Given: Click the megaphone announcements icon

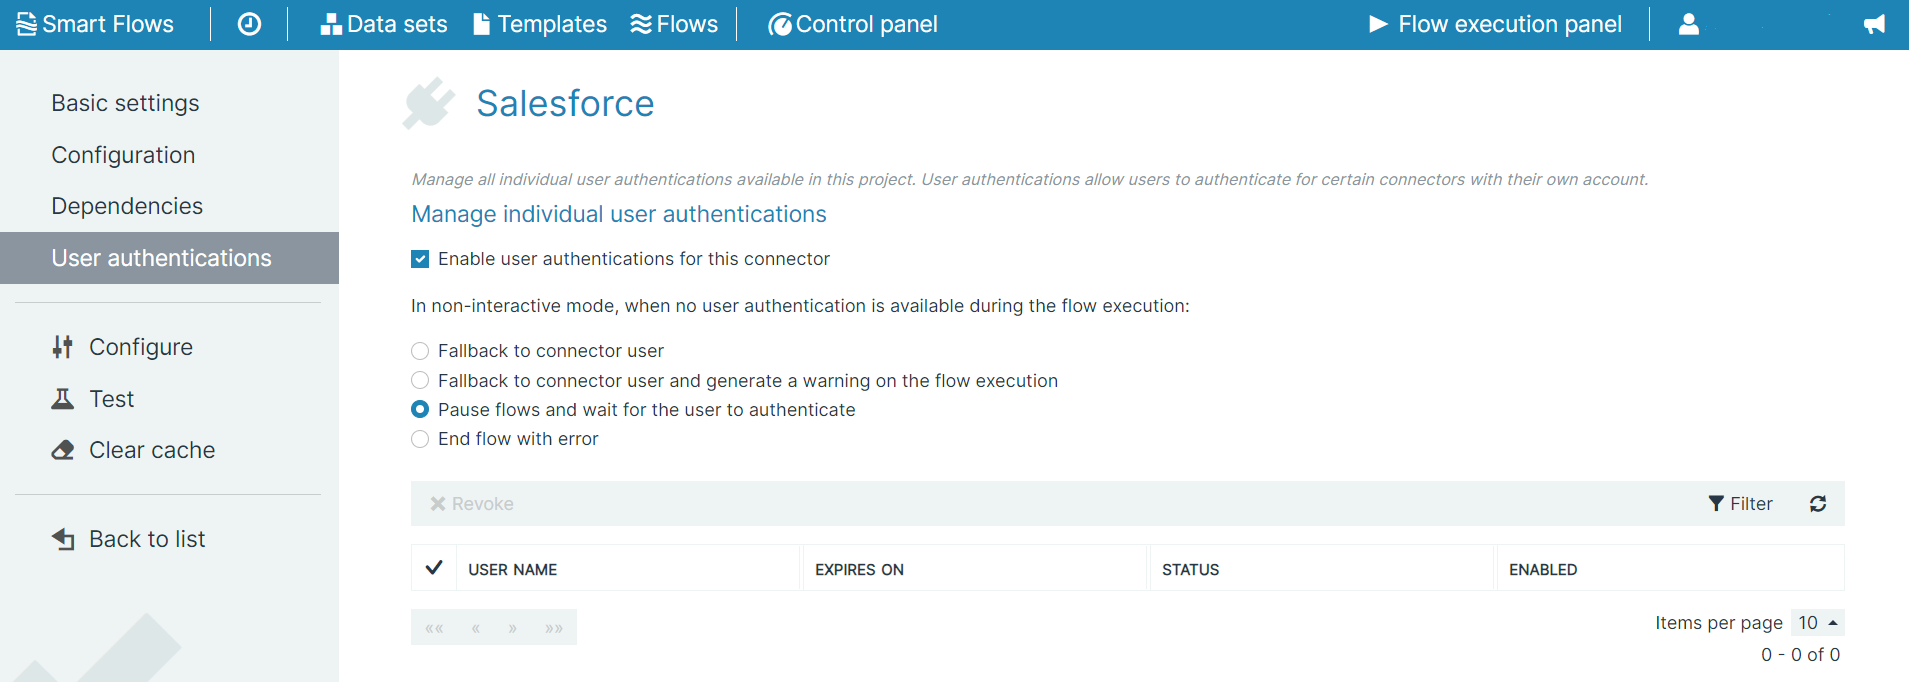Looking at the screenshot, I should 1874,24.
